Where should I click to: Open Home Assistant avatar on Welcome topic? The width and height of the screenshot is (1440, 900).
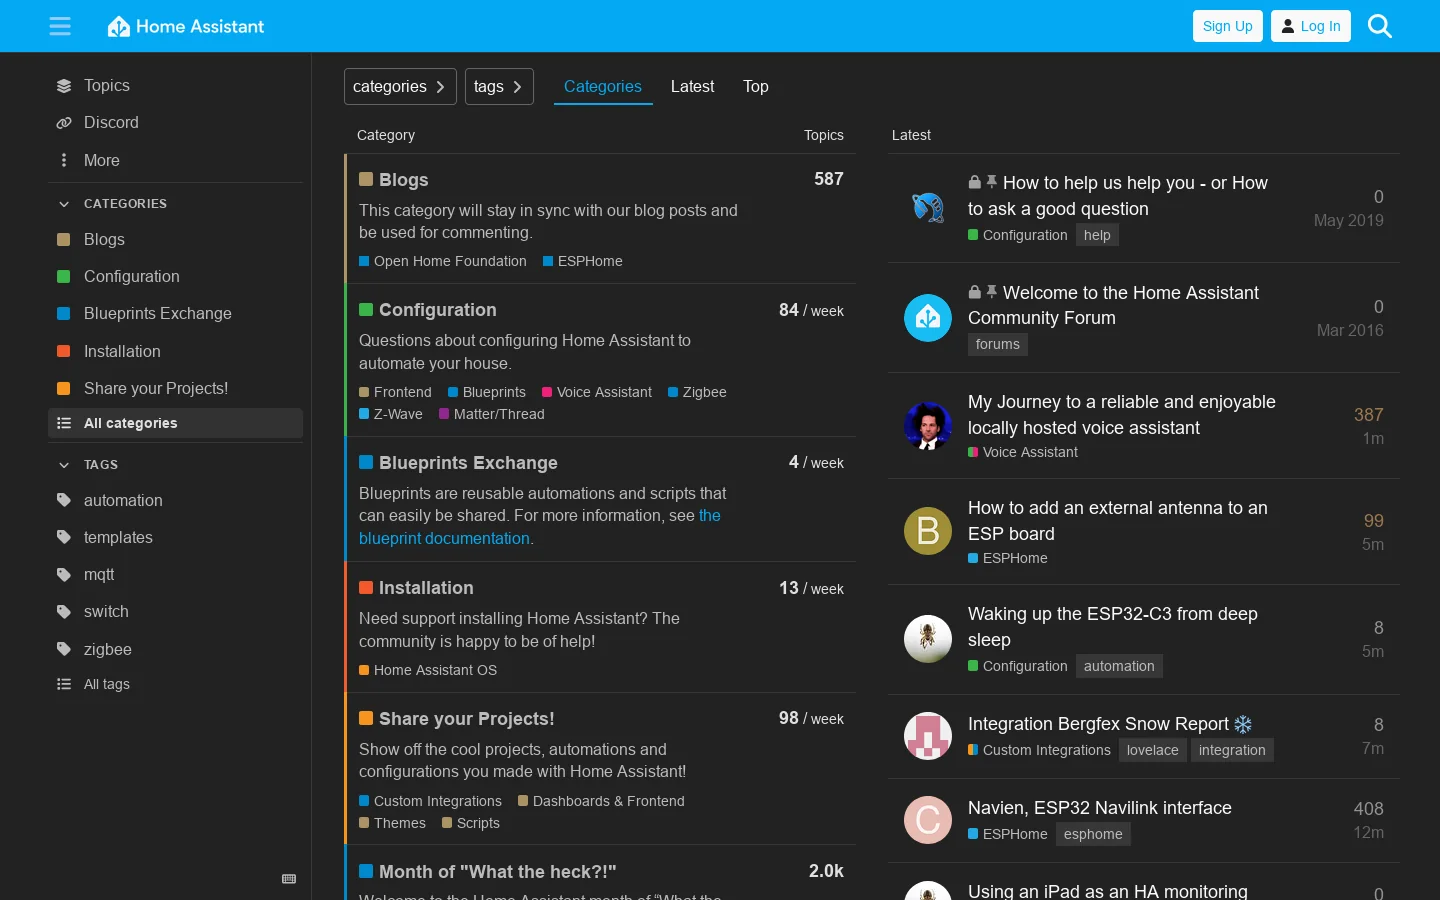click(x=928, y=318)
